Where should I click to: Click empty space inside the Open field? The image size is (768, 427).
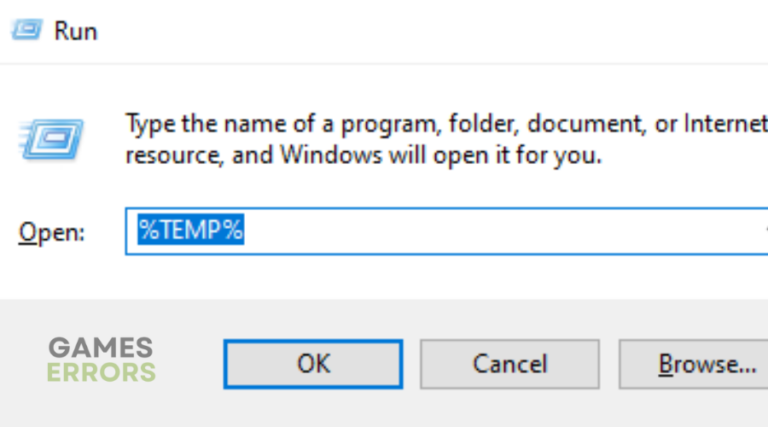pyautogui.click(x=500, y=231)
